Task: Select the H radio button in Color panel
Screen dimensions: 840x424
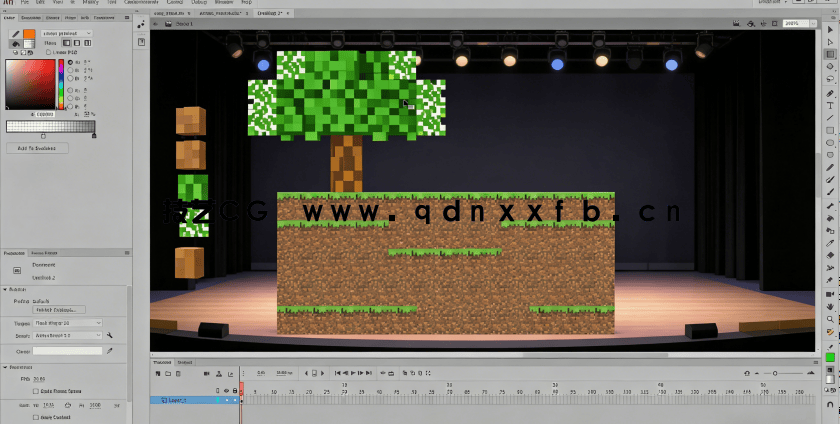Action: pyautogui.click(x=70, y=63)
